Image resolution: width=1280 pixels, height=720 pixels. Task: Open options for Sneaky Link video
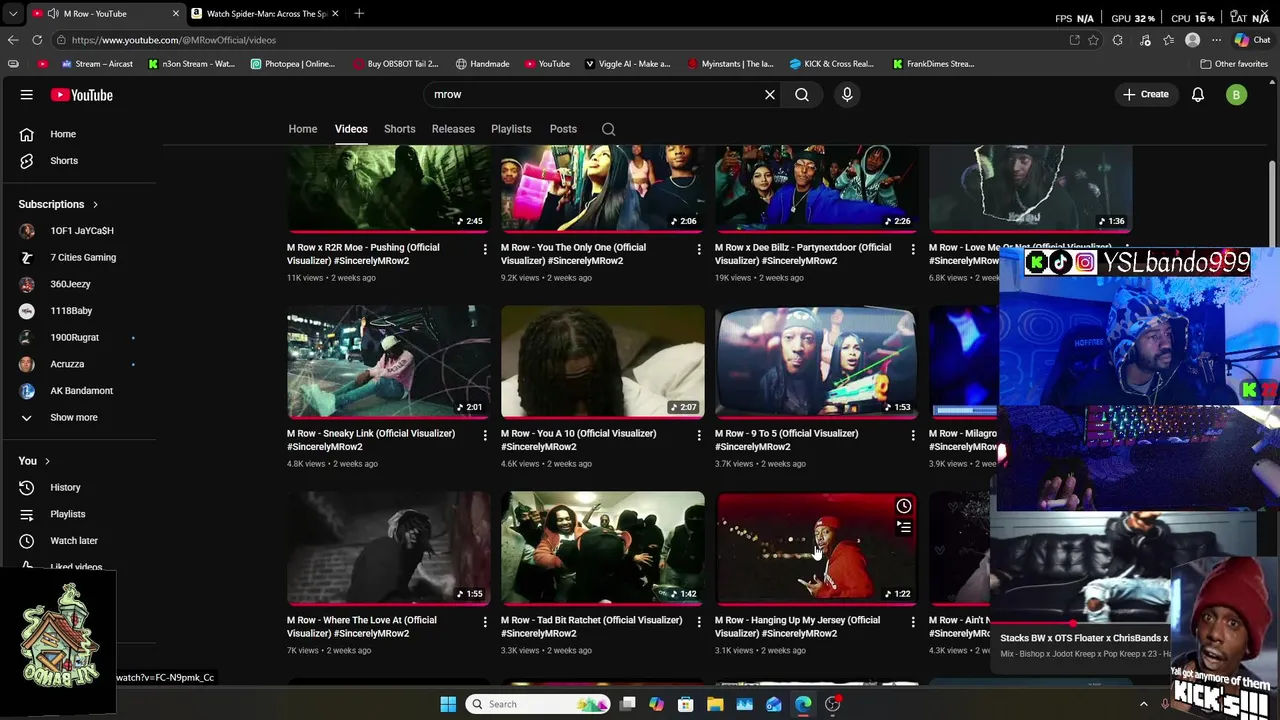485,435
